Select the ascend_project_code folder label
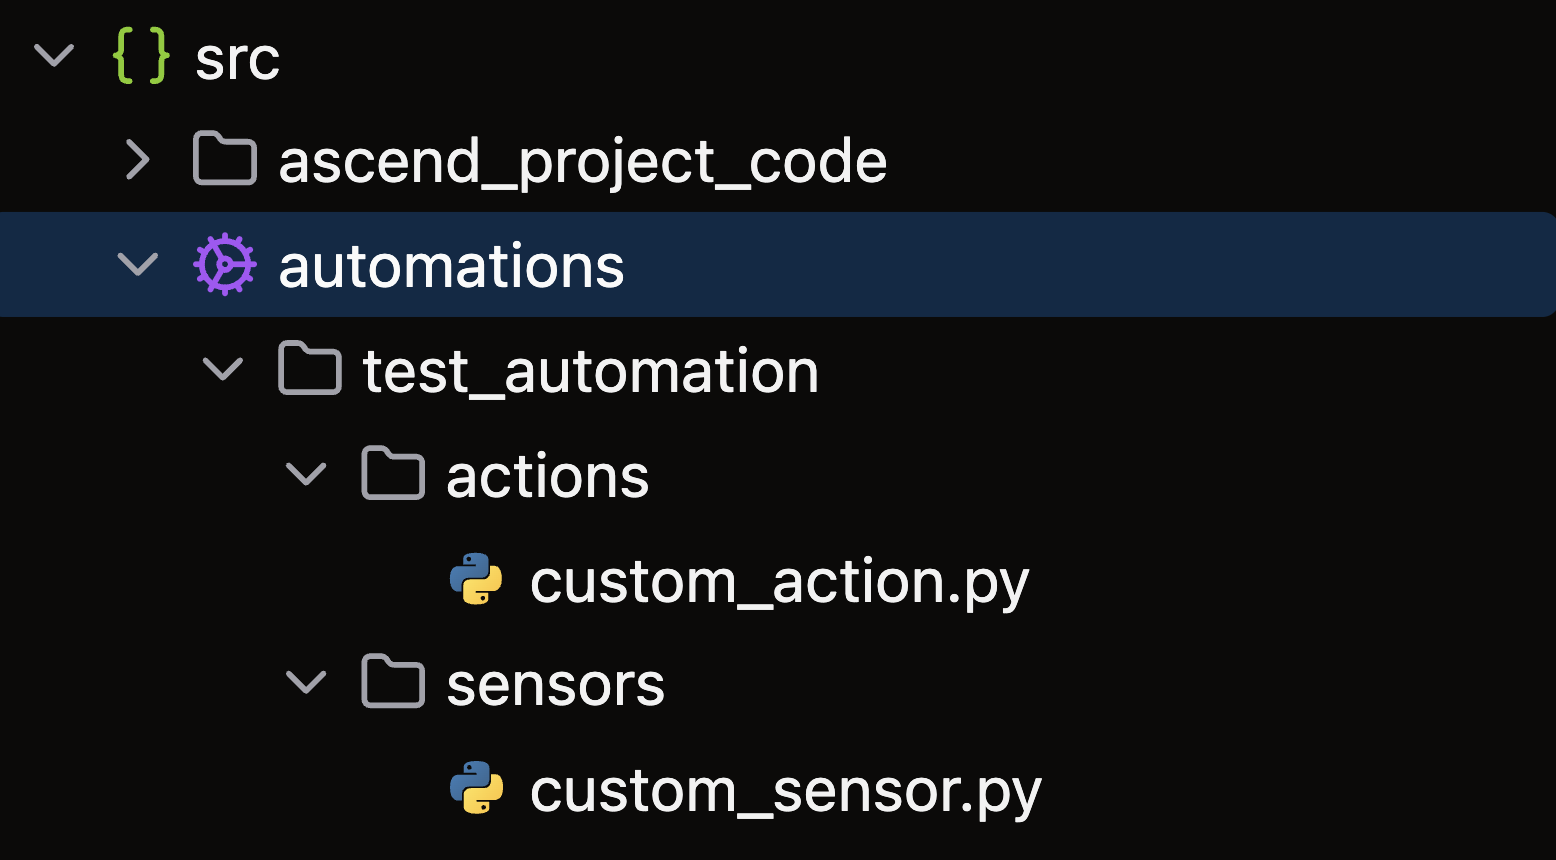 583,162
